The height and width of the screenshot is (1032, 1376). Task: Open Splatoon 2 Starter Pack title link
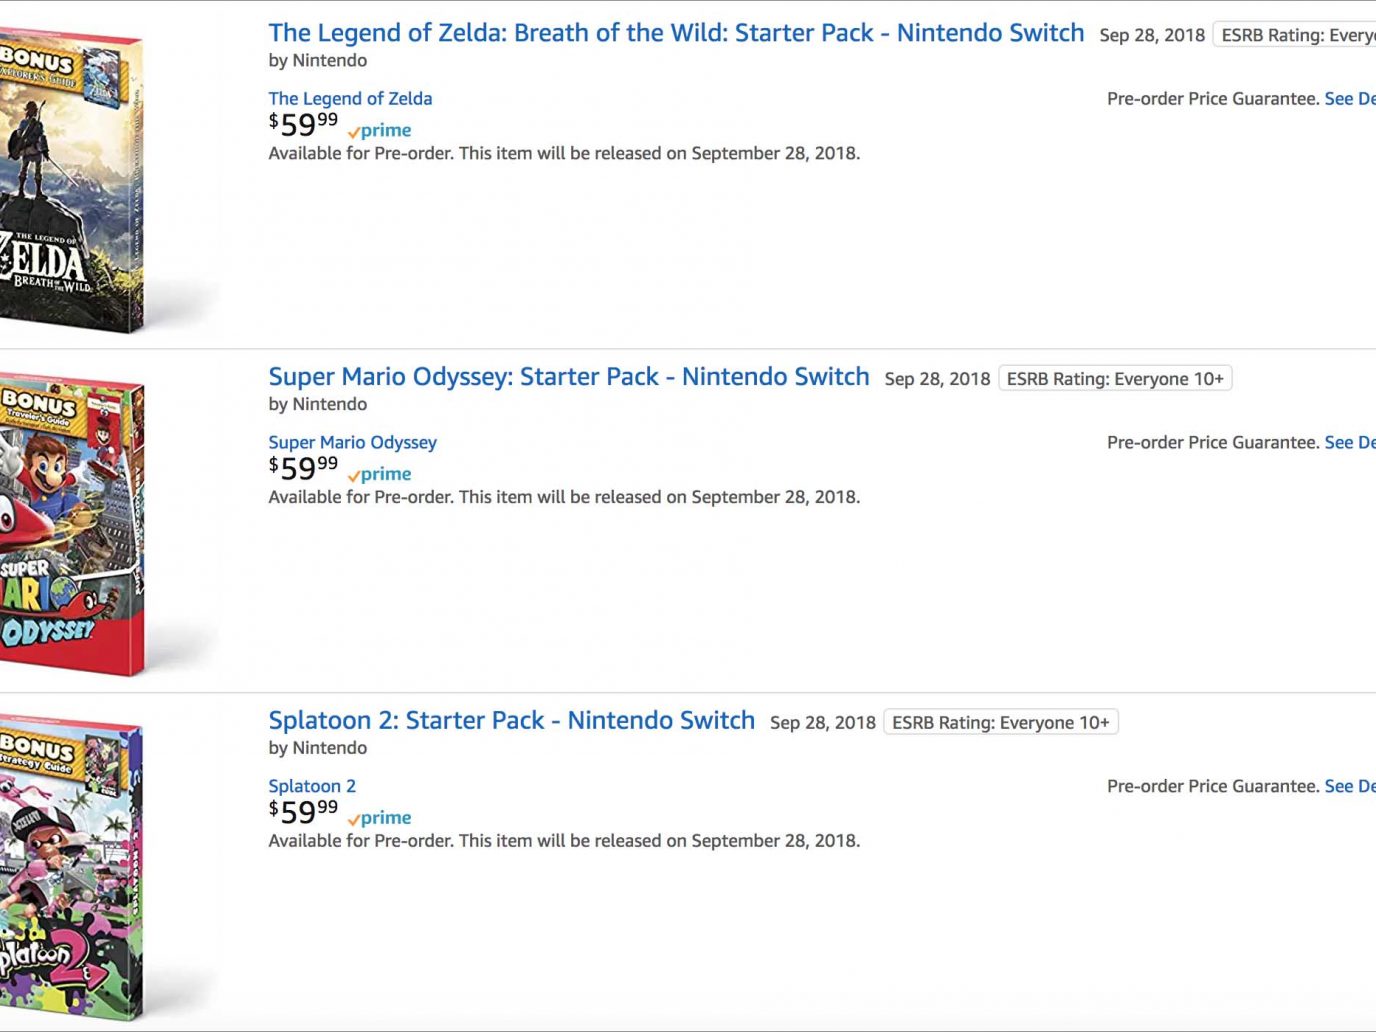(x=512, y=721)
